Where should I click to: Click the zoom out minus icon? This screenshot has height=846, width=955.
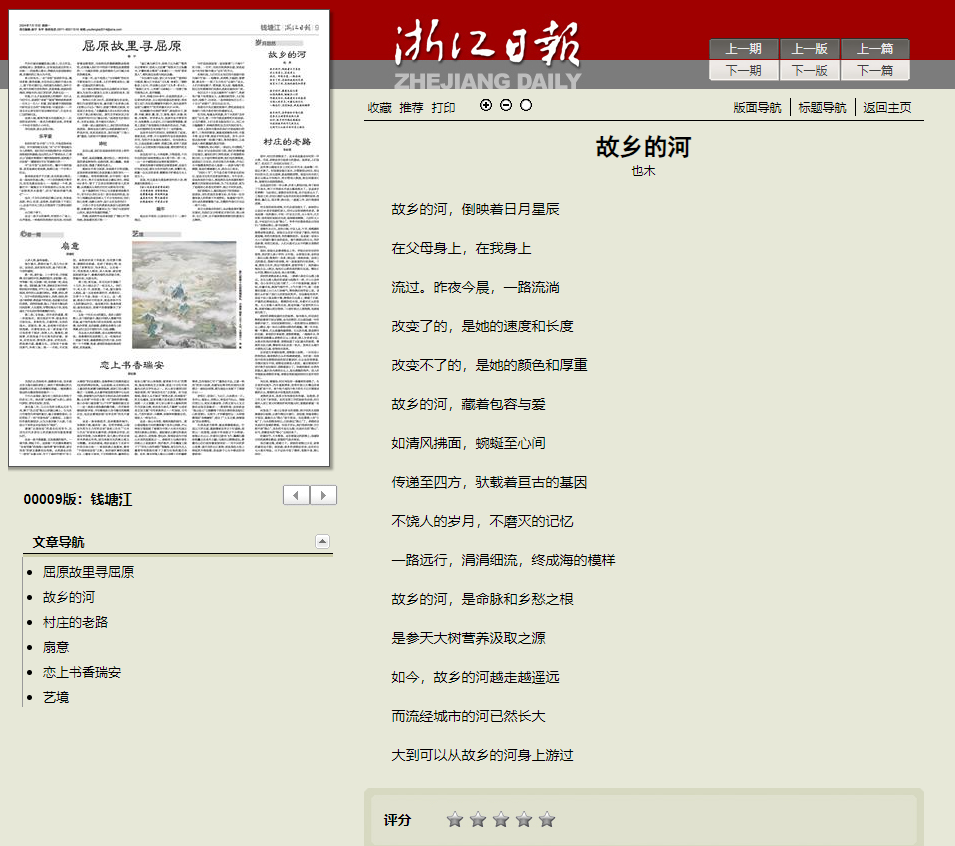click(x=506, y=105)
